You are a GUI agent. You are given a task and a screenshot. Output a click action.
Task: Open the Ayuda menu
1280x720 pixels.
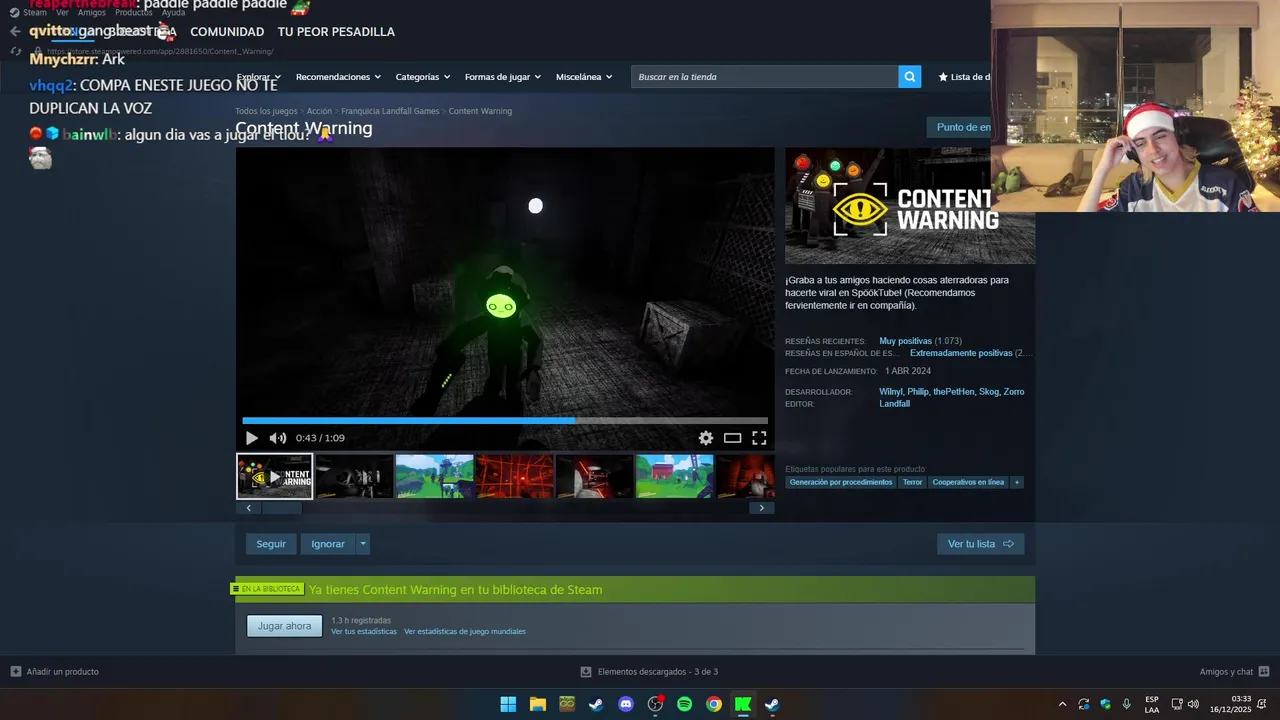coord(174,13)
